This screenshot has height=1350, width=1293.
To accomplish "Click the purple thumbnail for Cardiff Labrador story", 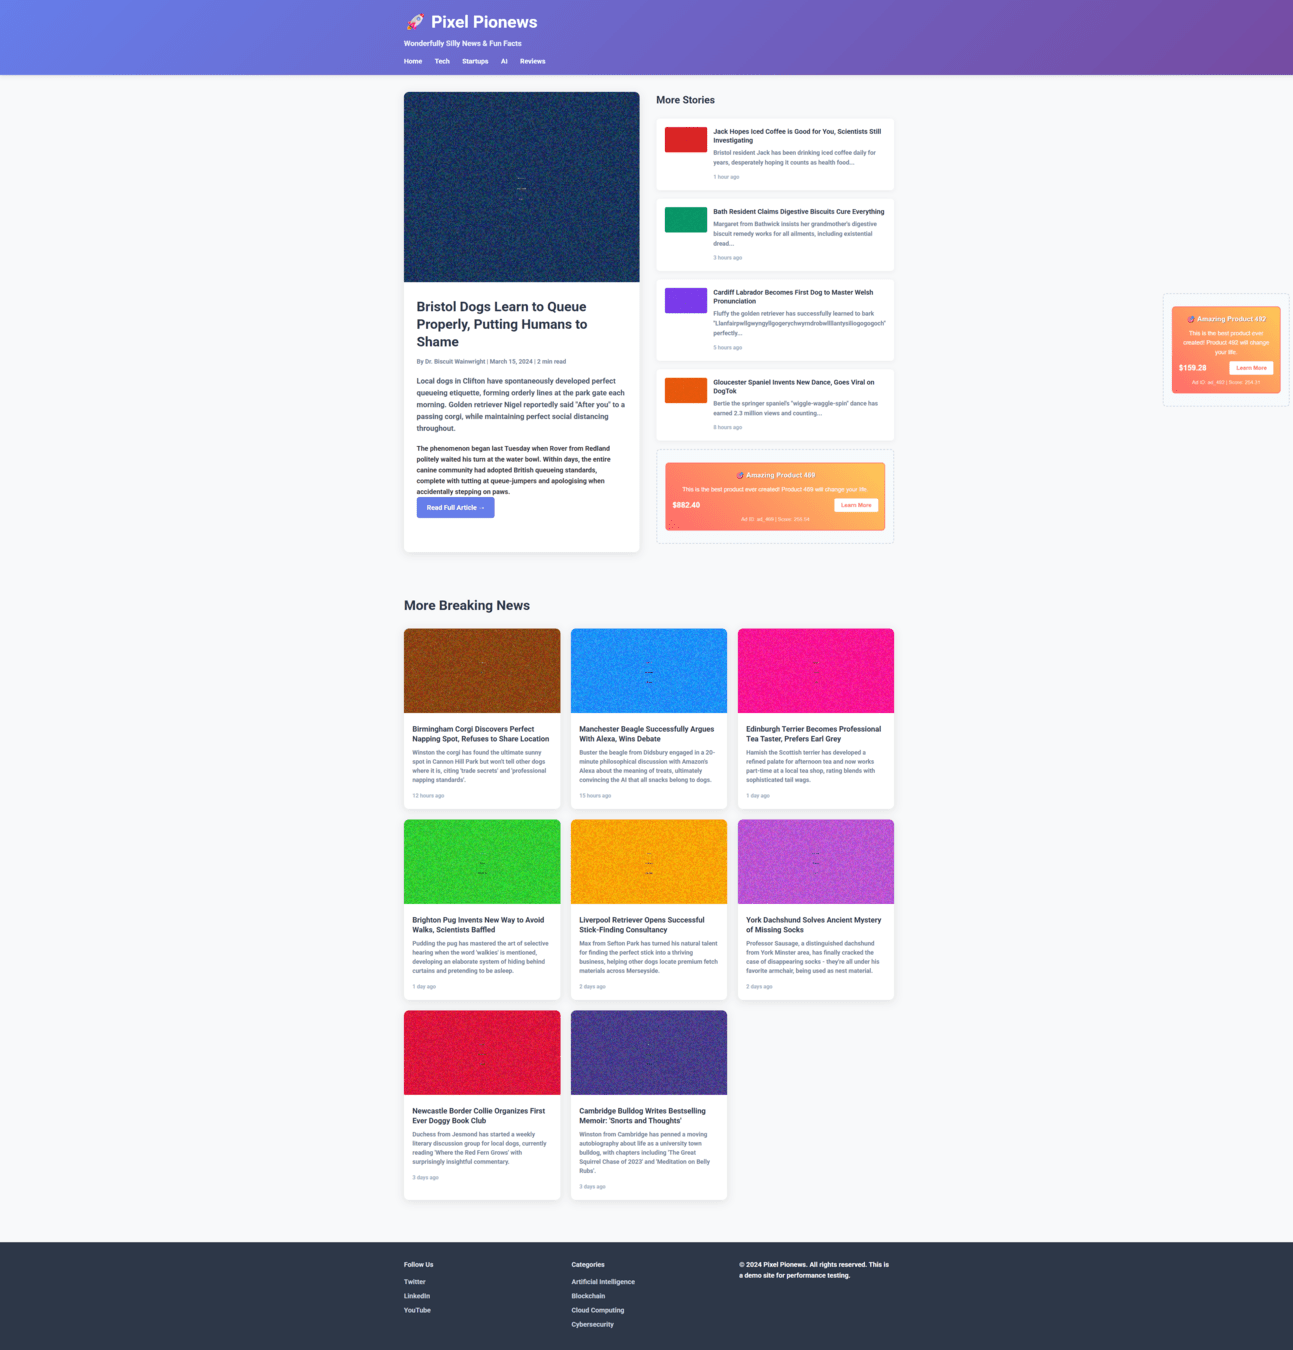I will click(x=686, y=300).
